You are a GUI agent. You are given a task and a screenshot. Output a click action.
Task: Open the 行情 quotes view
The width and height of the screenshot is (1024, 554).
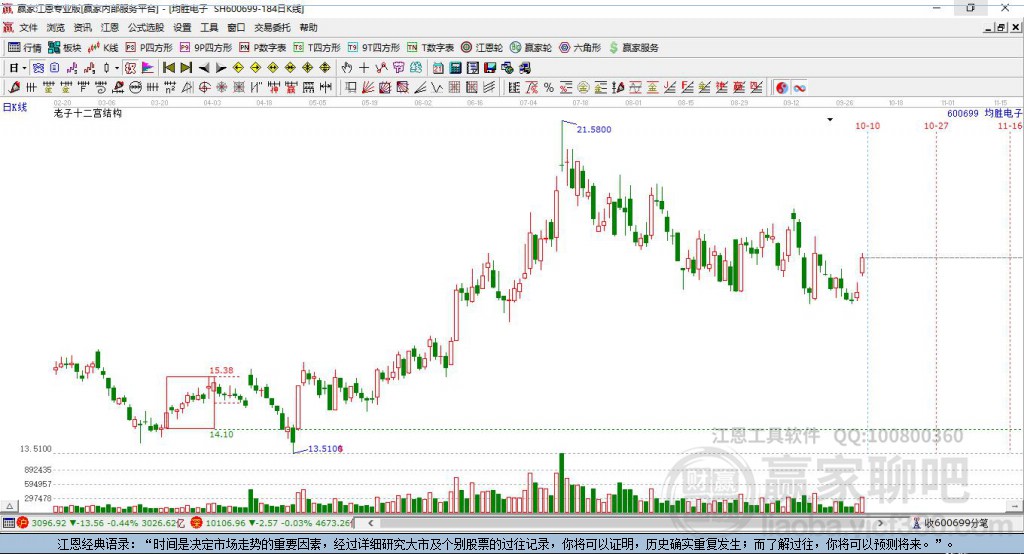click(24, 48)
